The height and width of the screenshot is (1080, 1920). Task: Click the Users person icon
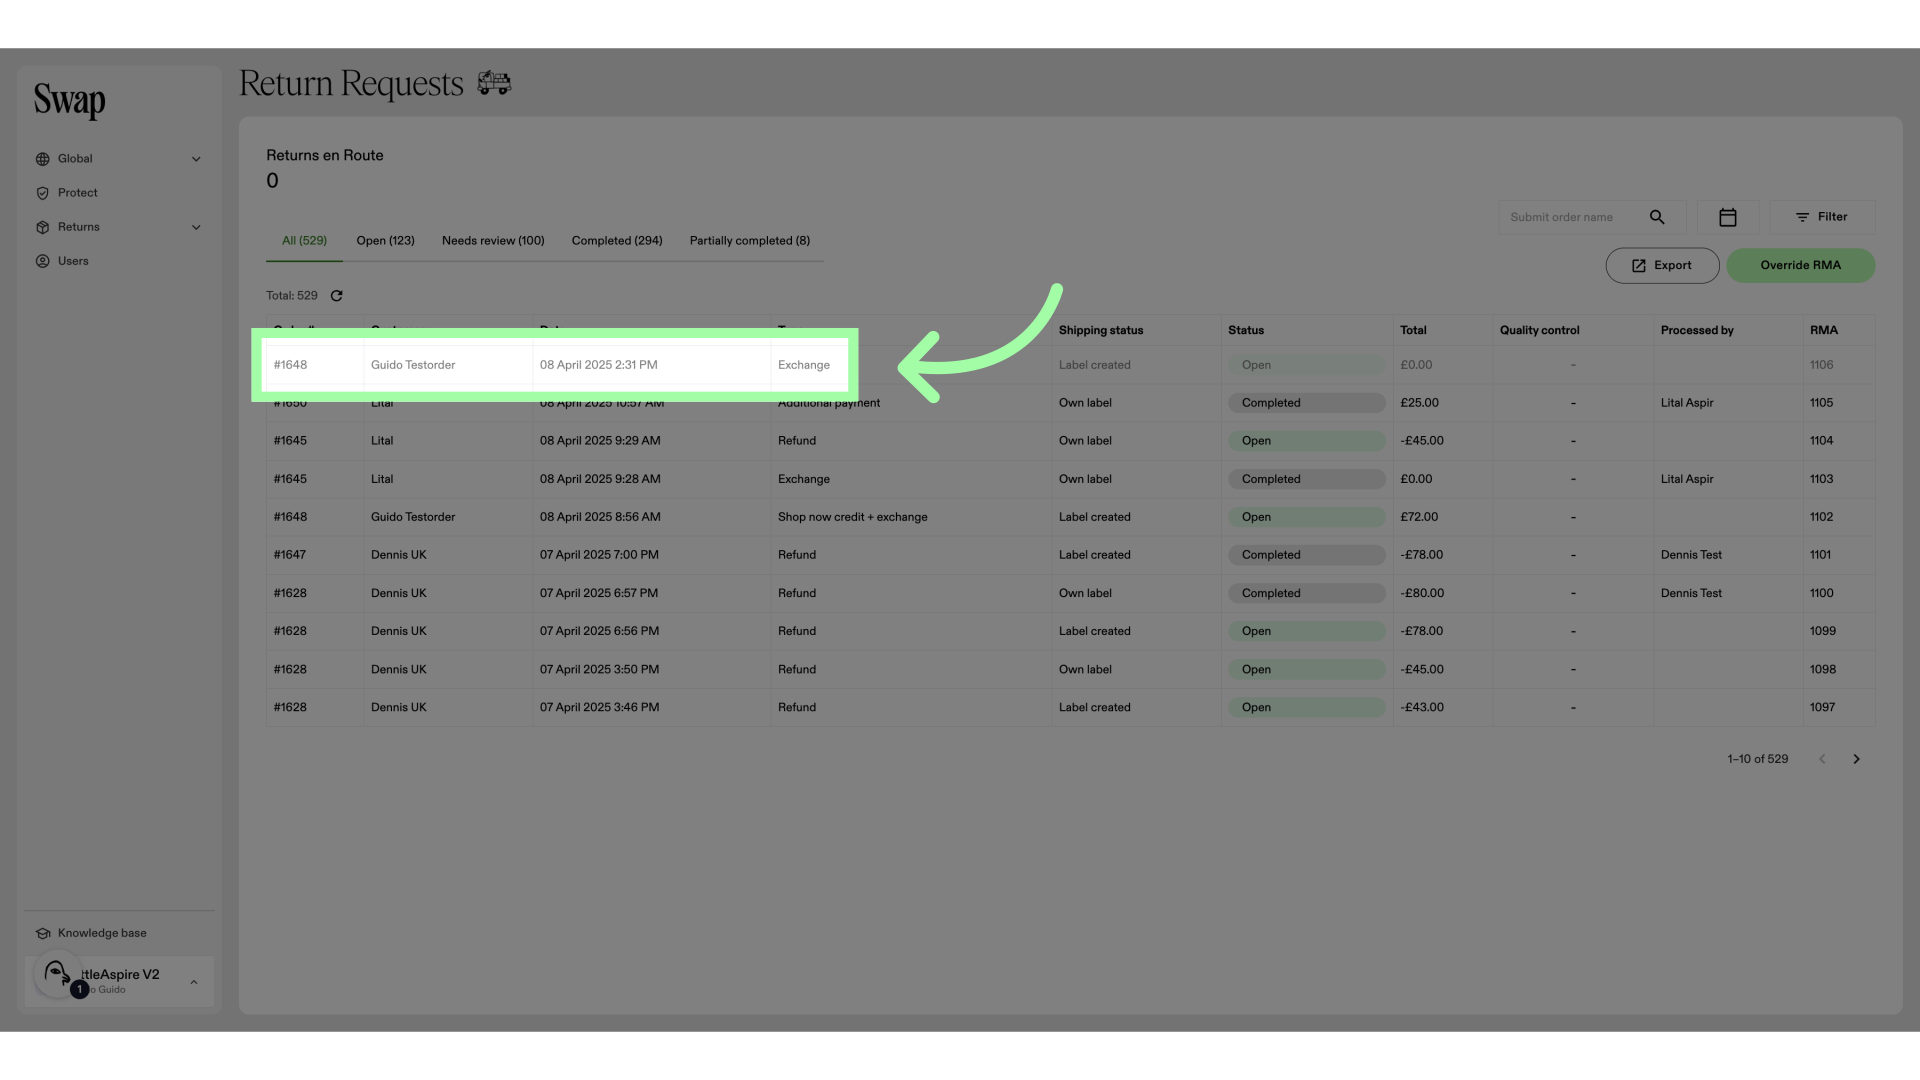point(42,261)
